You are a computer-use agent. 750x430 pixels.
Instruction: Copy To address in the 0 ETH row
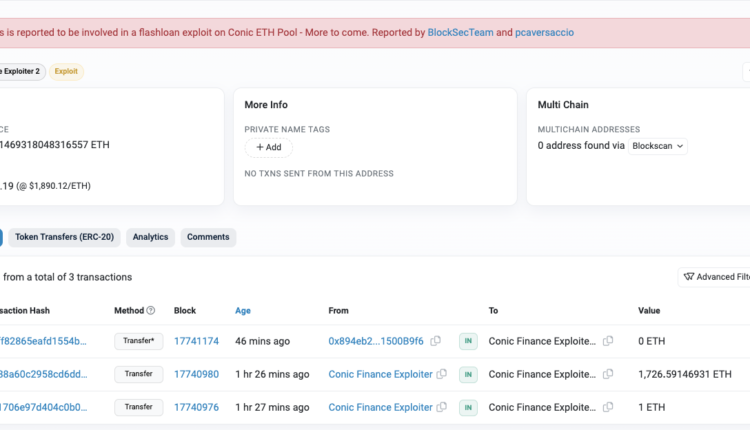608,341
